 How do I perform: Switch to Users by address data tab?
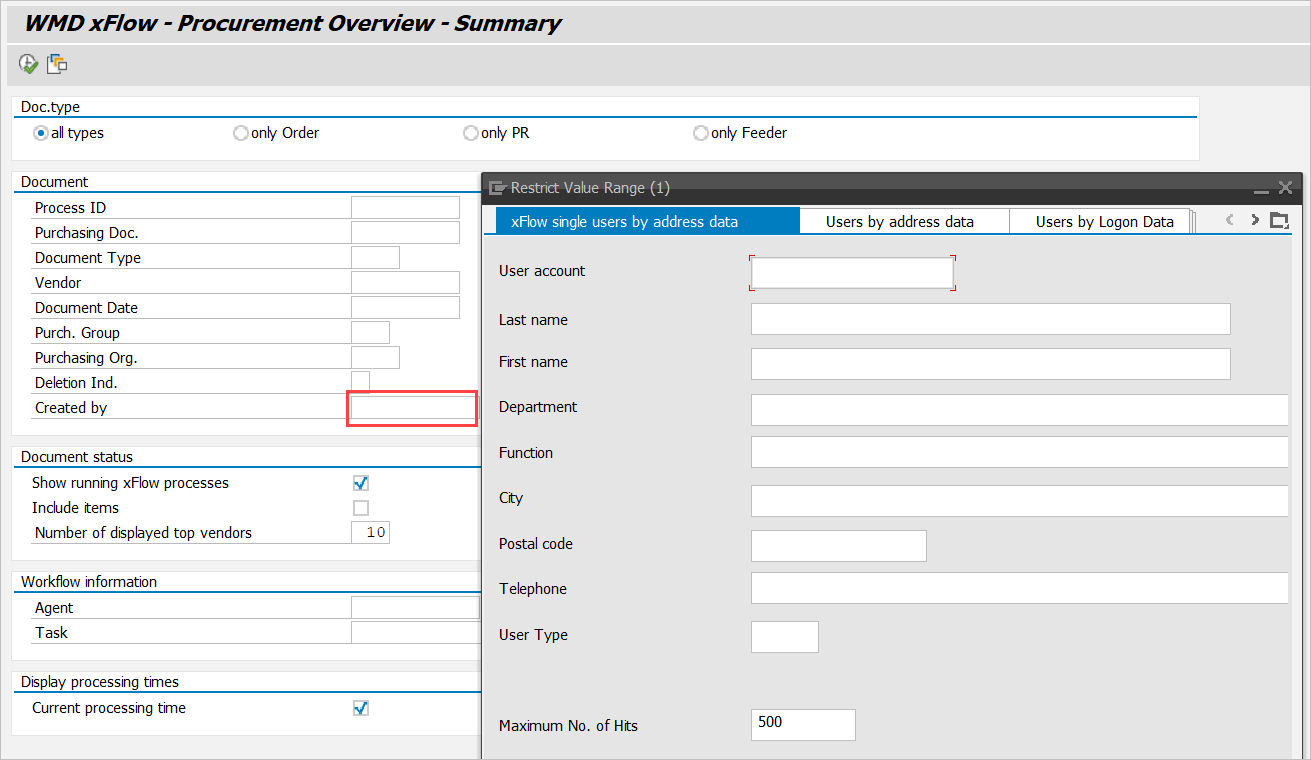(899, 222)
